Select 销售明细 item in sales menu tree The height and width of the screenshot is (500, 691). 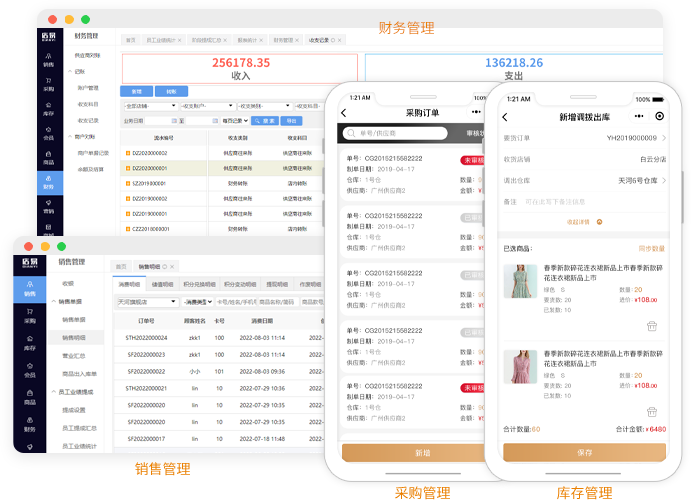[x=74, y=337]
